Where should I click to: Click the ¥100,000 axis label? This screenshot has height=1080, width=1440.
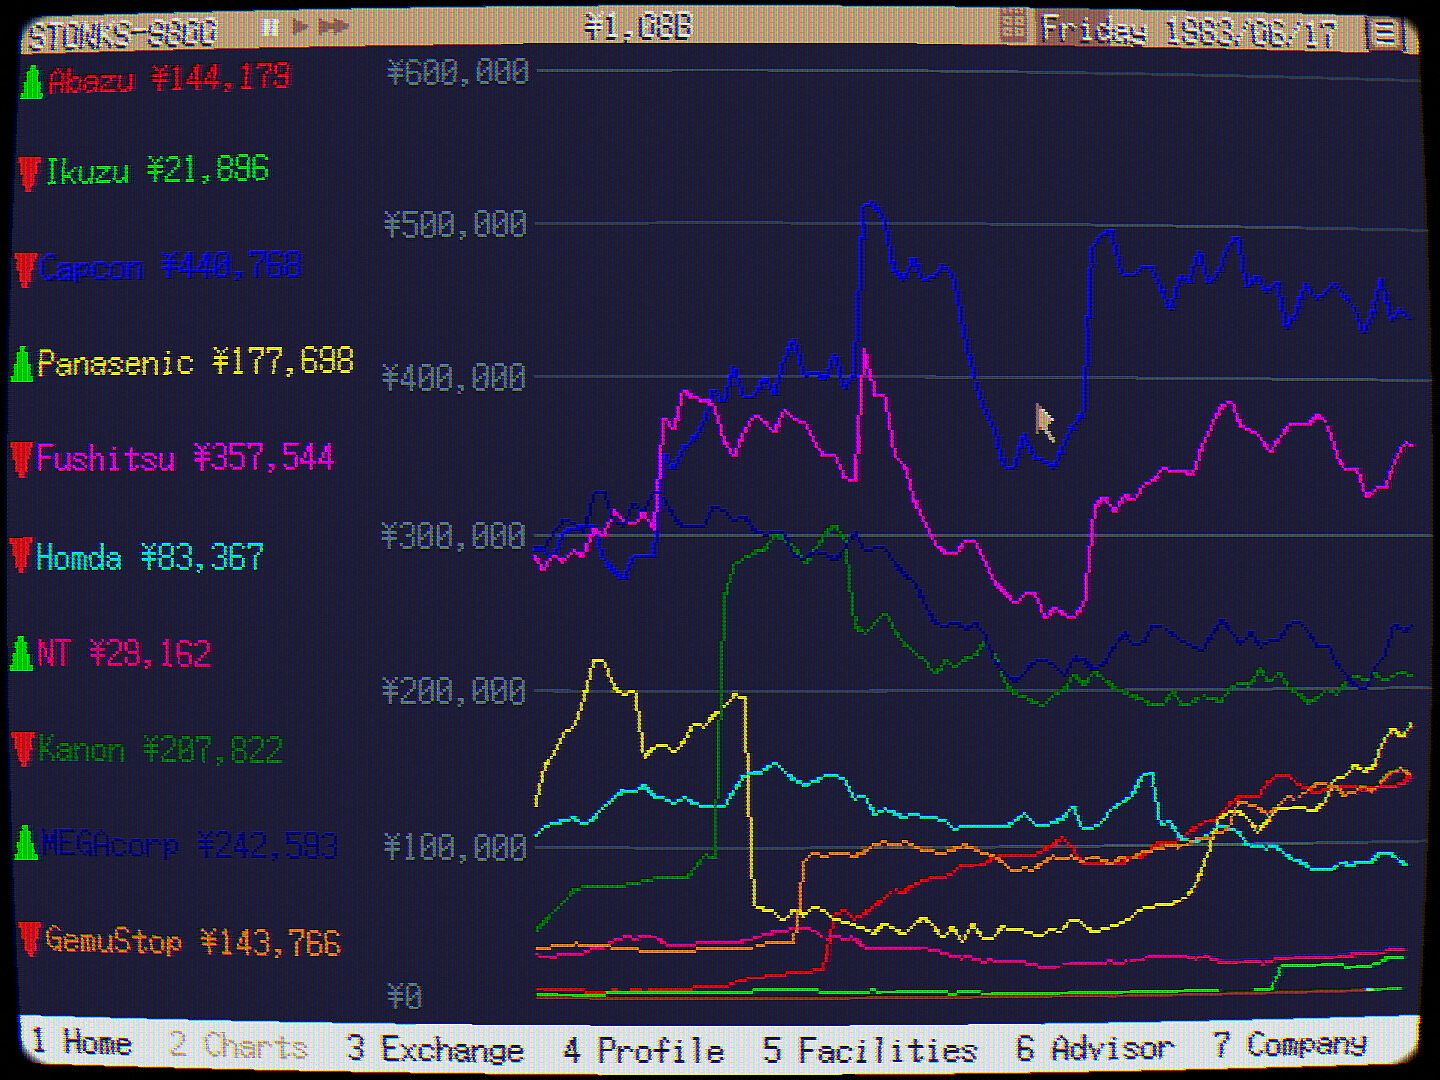(455, 848)
